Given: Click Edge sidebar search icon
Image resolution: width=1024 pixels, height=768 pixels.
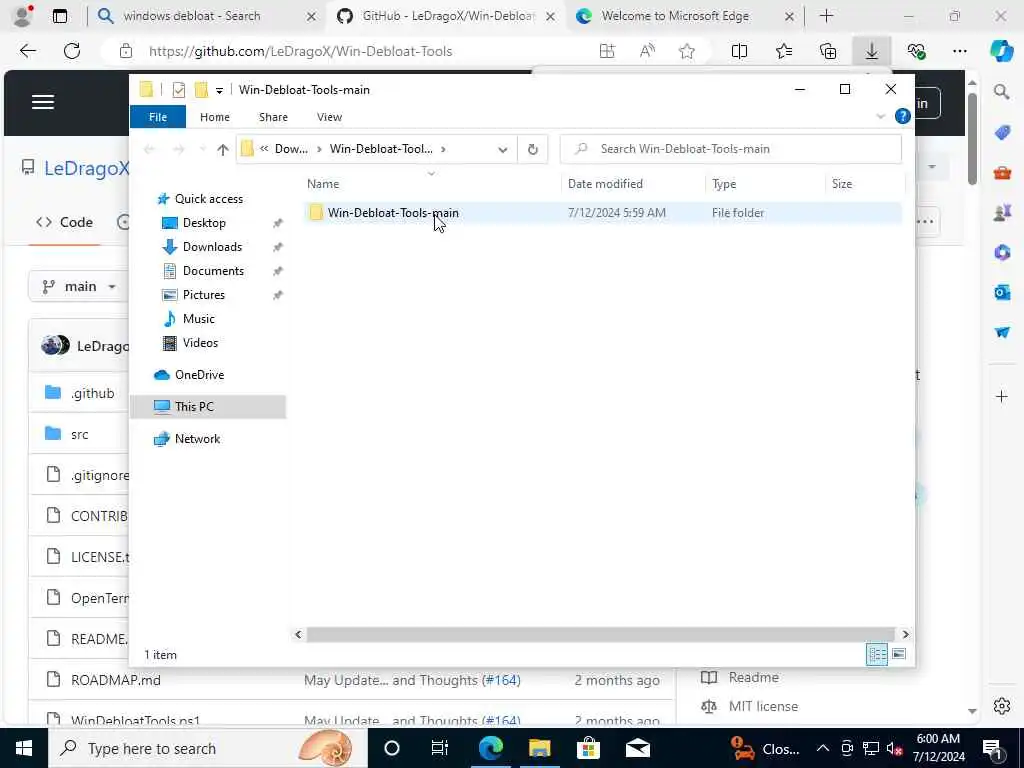Looking at the screenshot, I should point(1002,92).
